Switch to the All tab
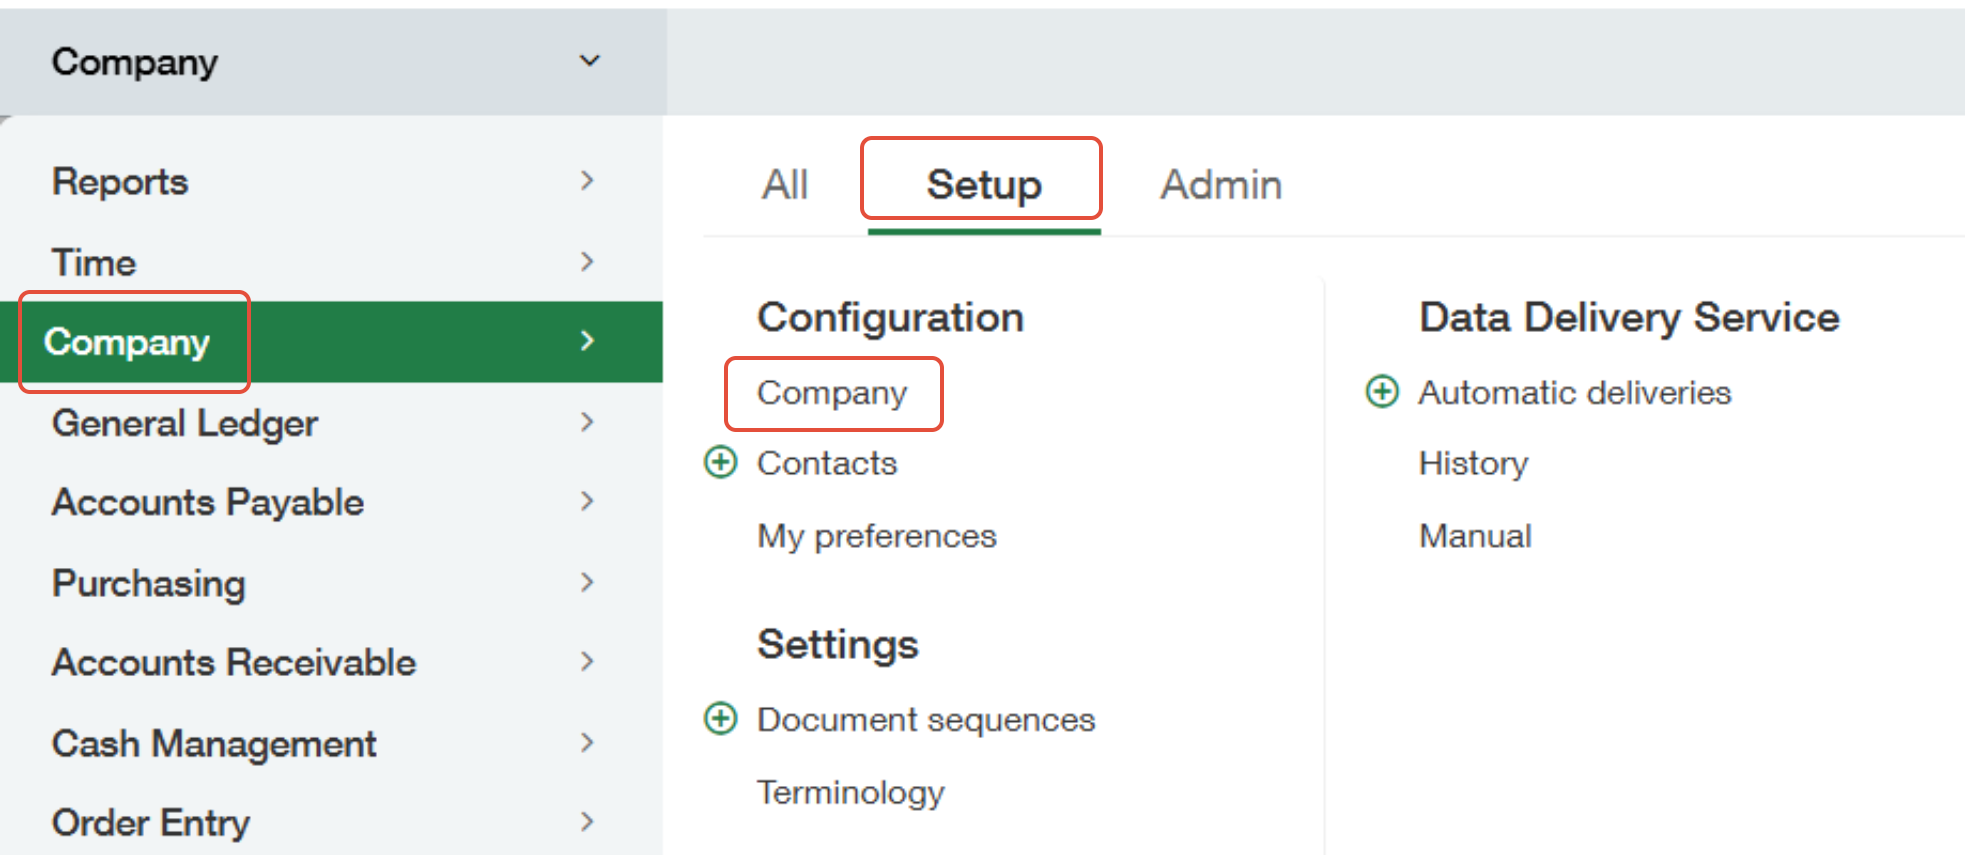 point(784,185)
